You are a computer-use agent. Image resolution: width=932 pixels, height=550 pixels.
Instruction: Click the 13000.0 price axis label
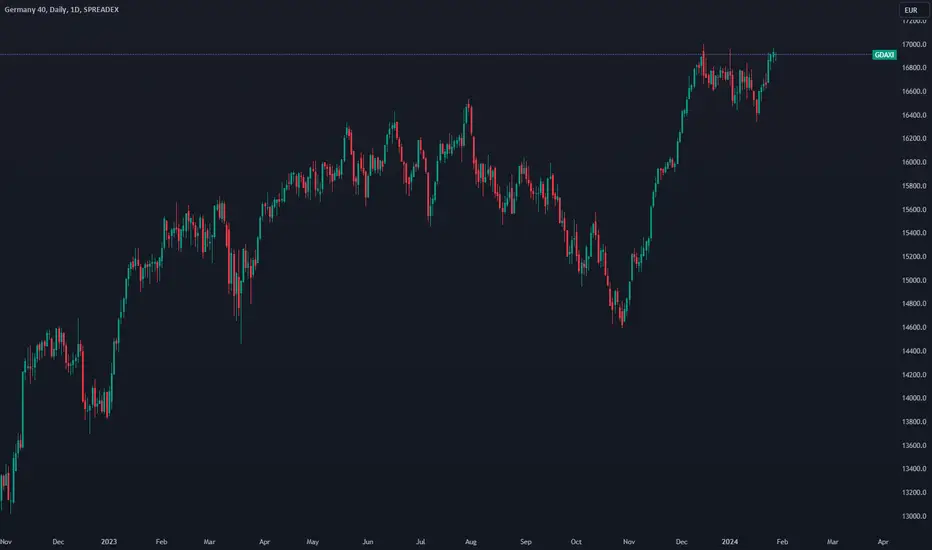click(914, 517)
